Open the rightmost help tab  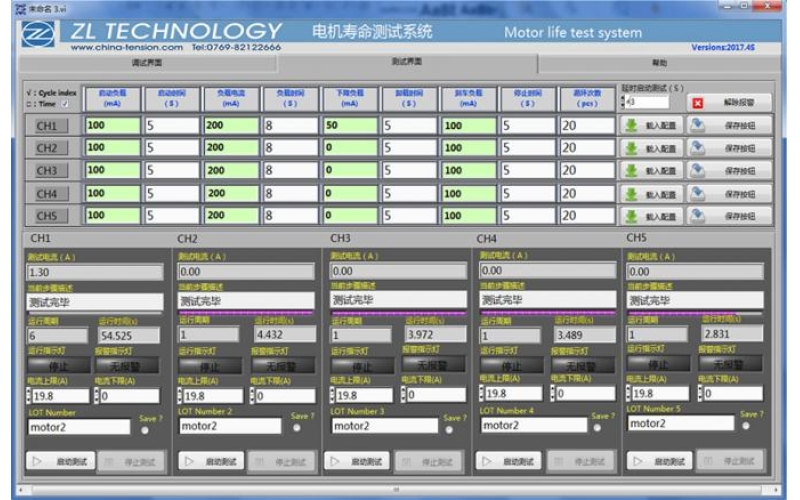tap(659, 63)
